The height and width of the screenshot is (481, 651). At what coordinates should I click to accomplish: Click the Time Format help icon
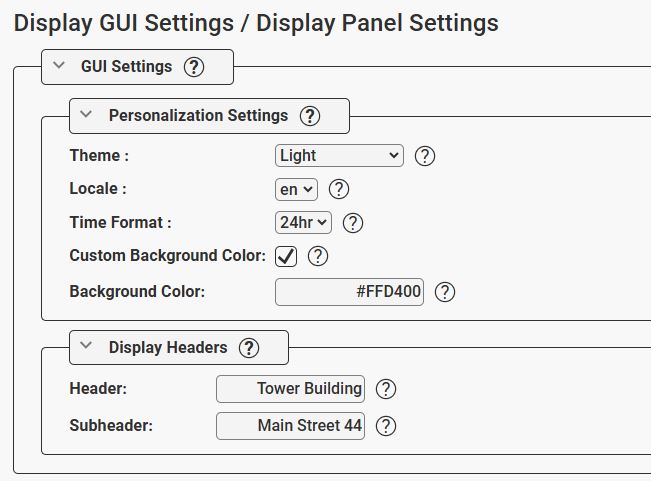[353, 223]
